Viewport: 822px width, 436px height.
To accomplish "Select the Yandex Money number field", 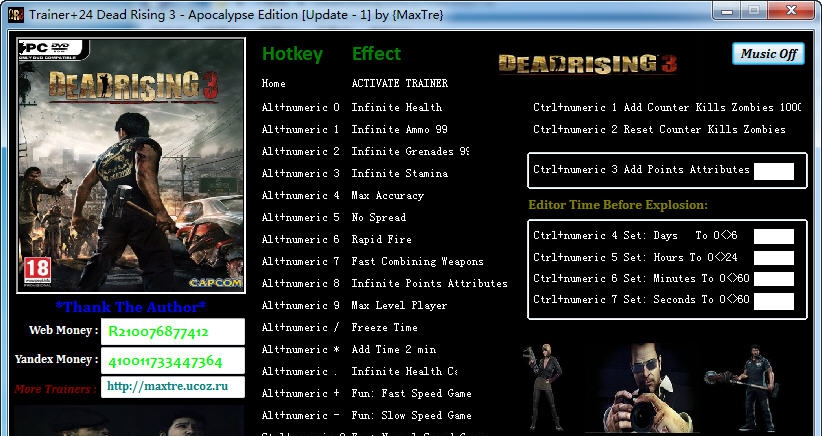I will click(x=172, y=361).
